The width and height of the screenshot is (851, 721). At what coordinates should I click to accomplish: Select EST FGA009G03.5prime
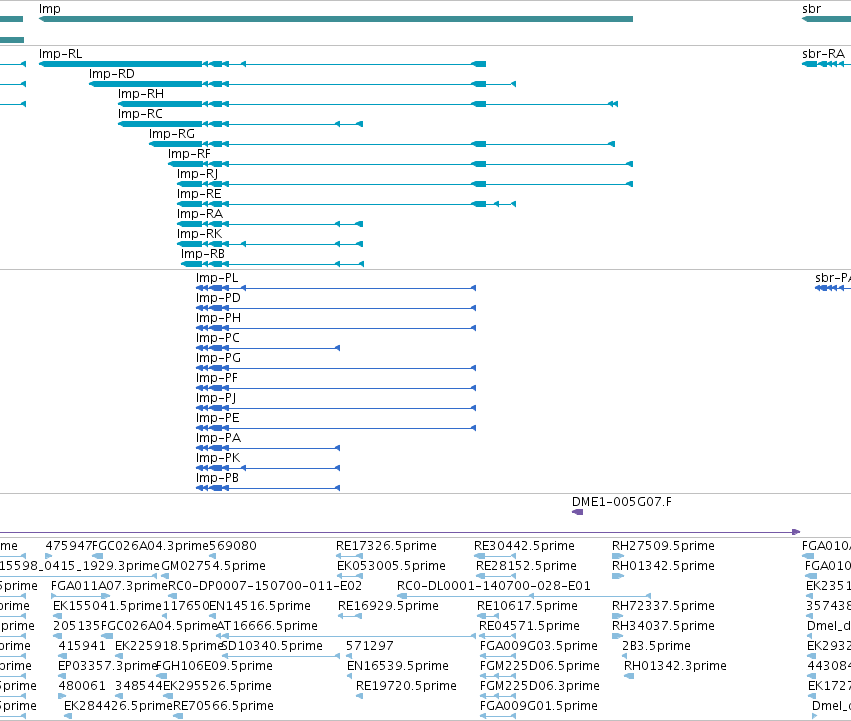click(x=538, y=647)
